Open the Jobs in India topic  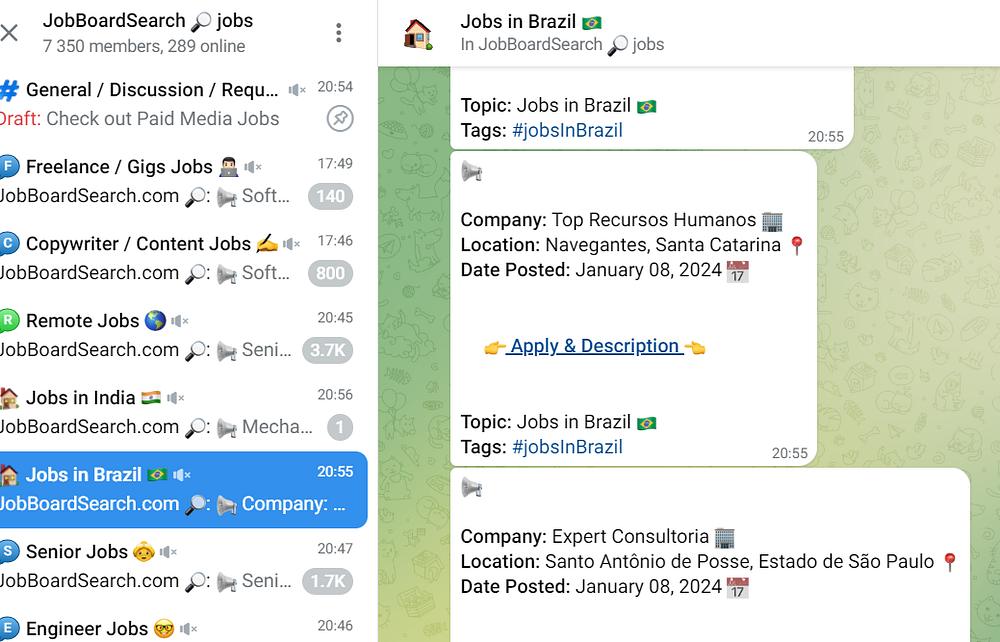(x=184, y=413)
